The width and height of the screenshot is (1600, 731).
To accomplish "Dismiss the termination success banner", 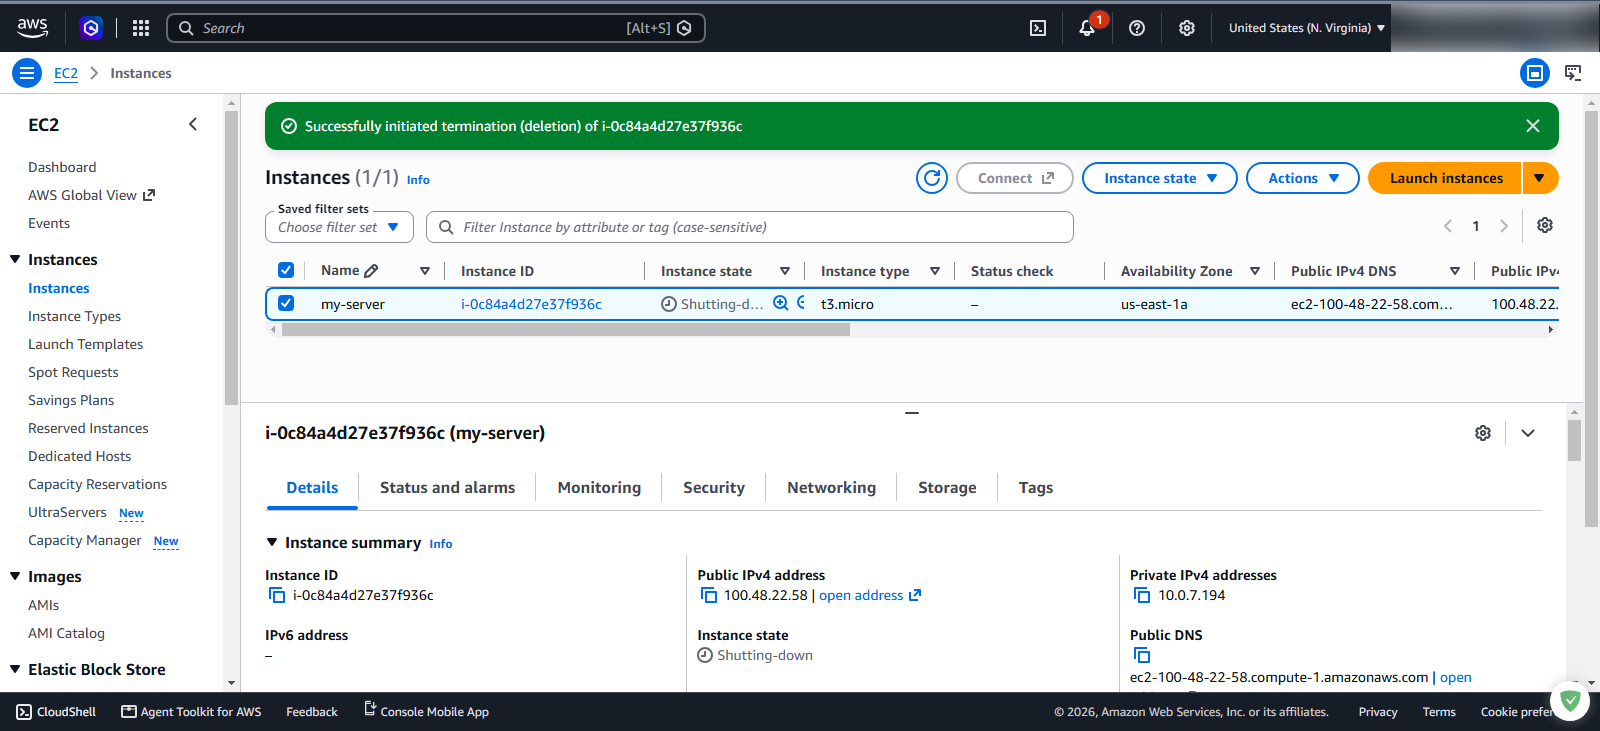I will pos(1533,126).
